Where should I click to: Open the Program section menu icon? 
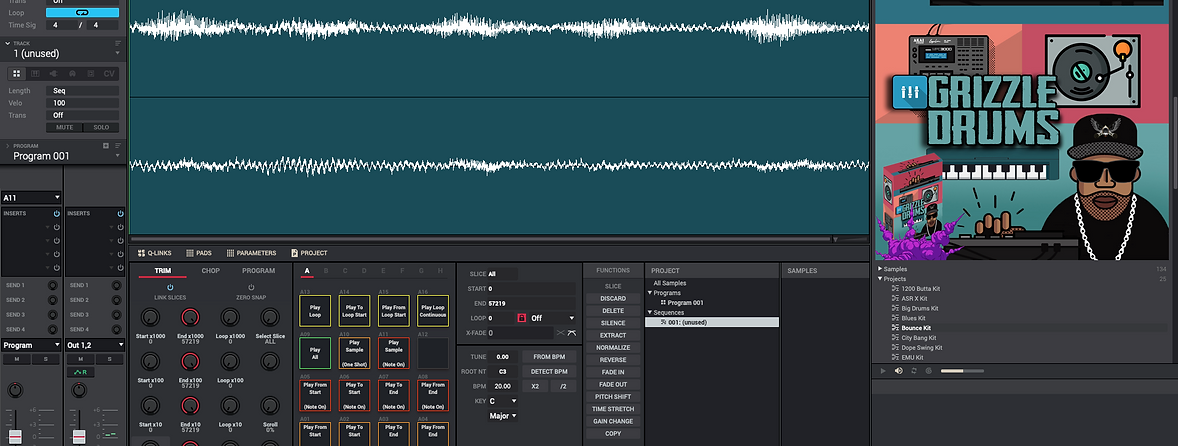[118, 146]
